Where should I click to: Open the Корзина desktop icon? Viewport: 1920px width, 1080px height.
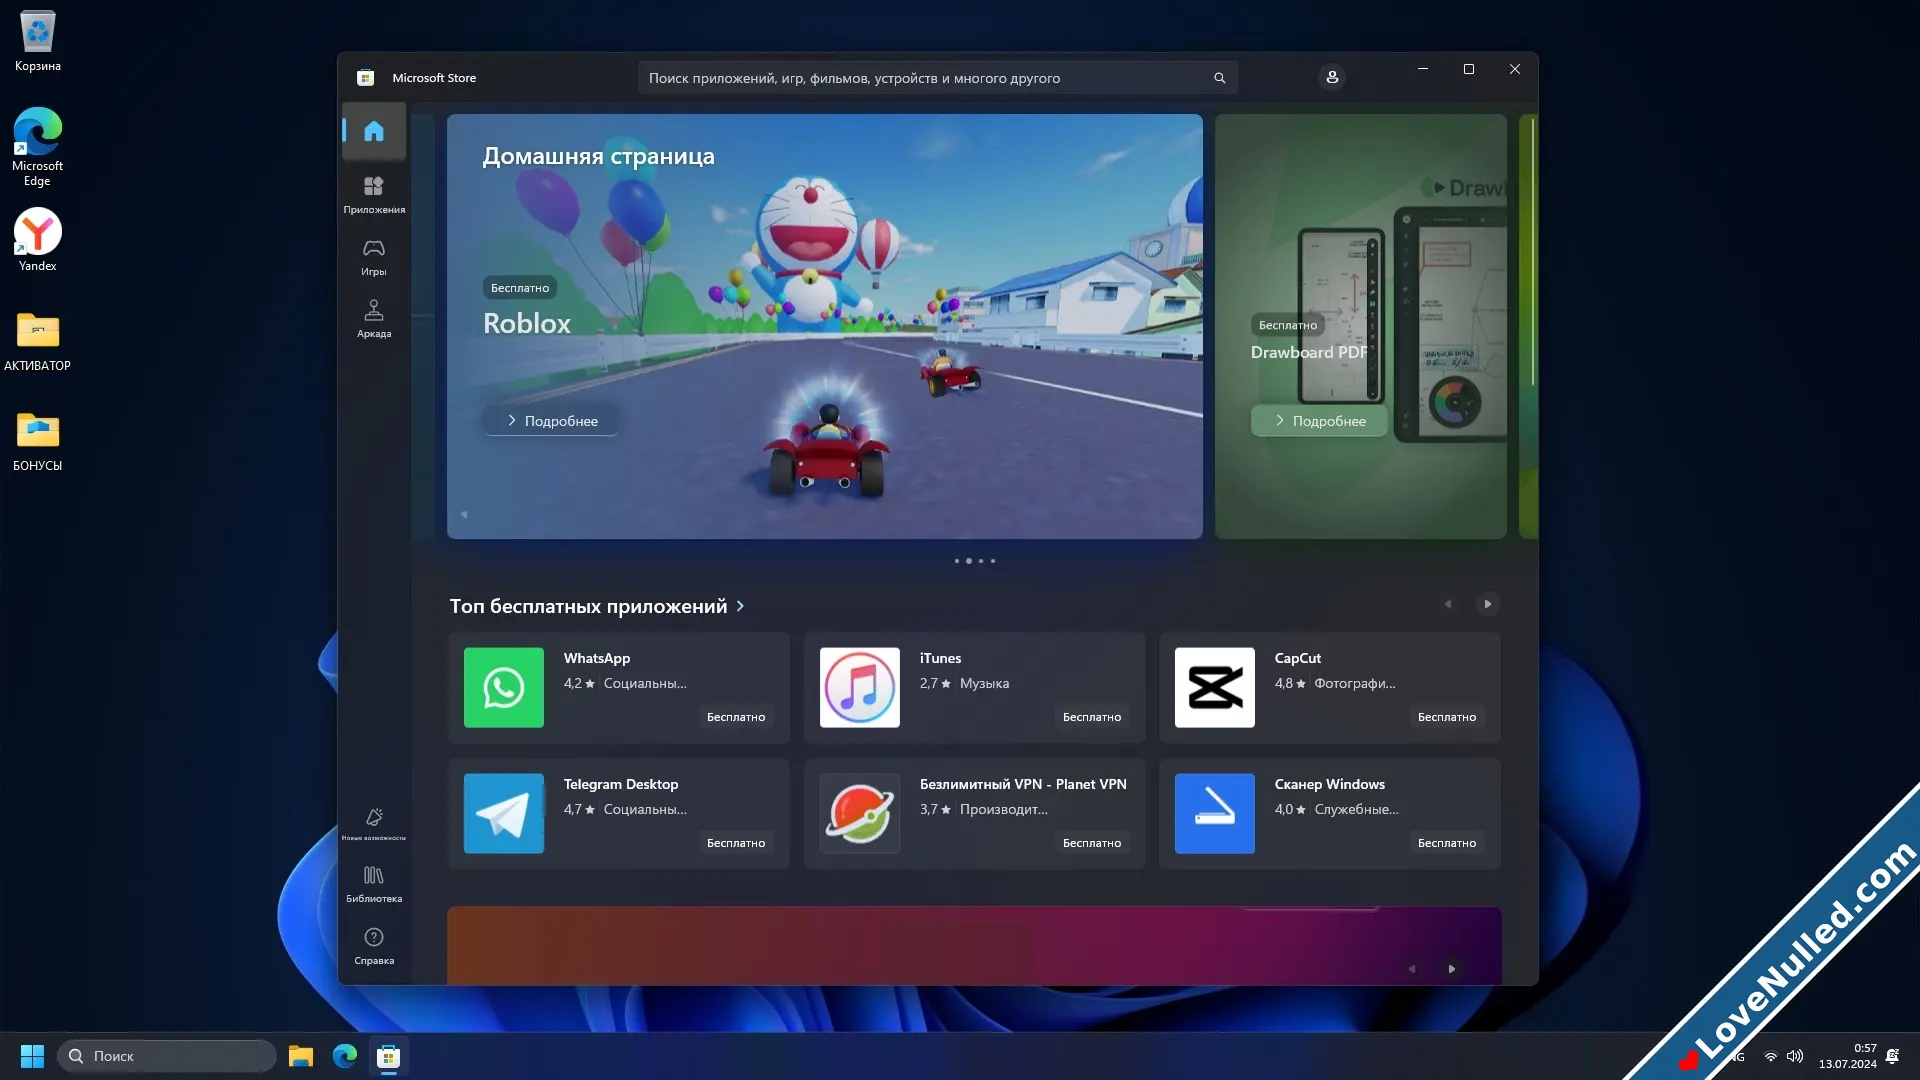pyautogui.click(x=37, y=41)
